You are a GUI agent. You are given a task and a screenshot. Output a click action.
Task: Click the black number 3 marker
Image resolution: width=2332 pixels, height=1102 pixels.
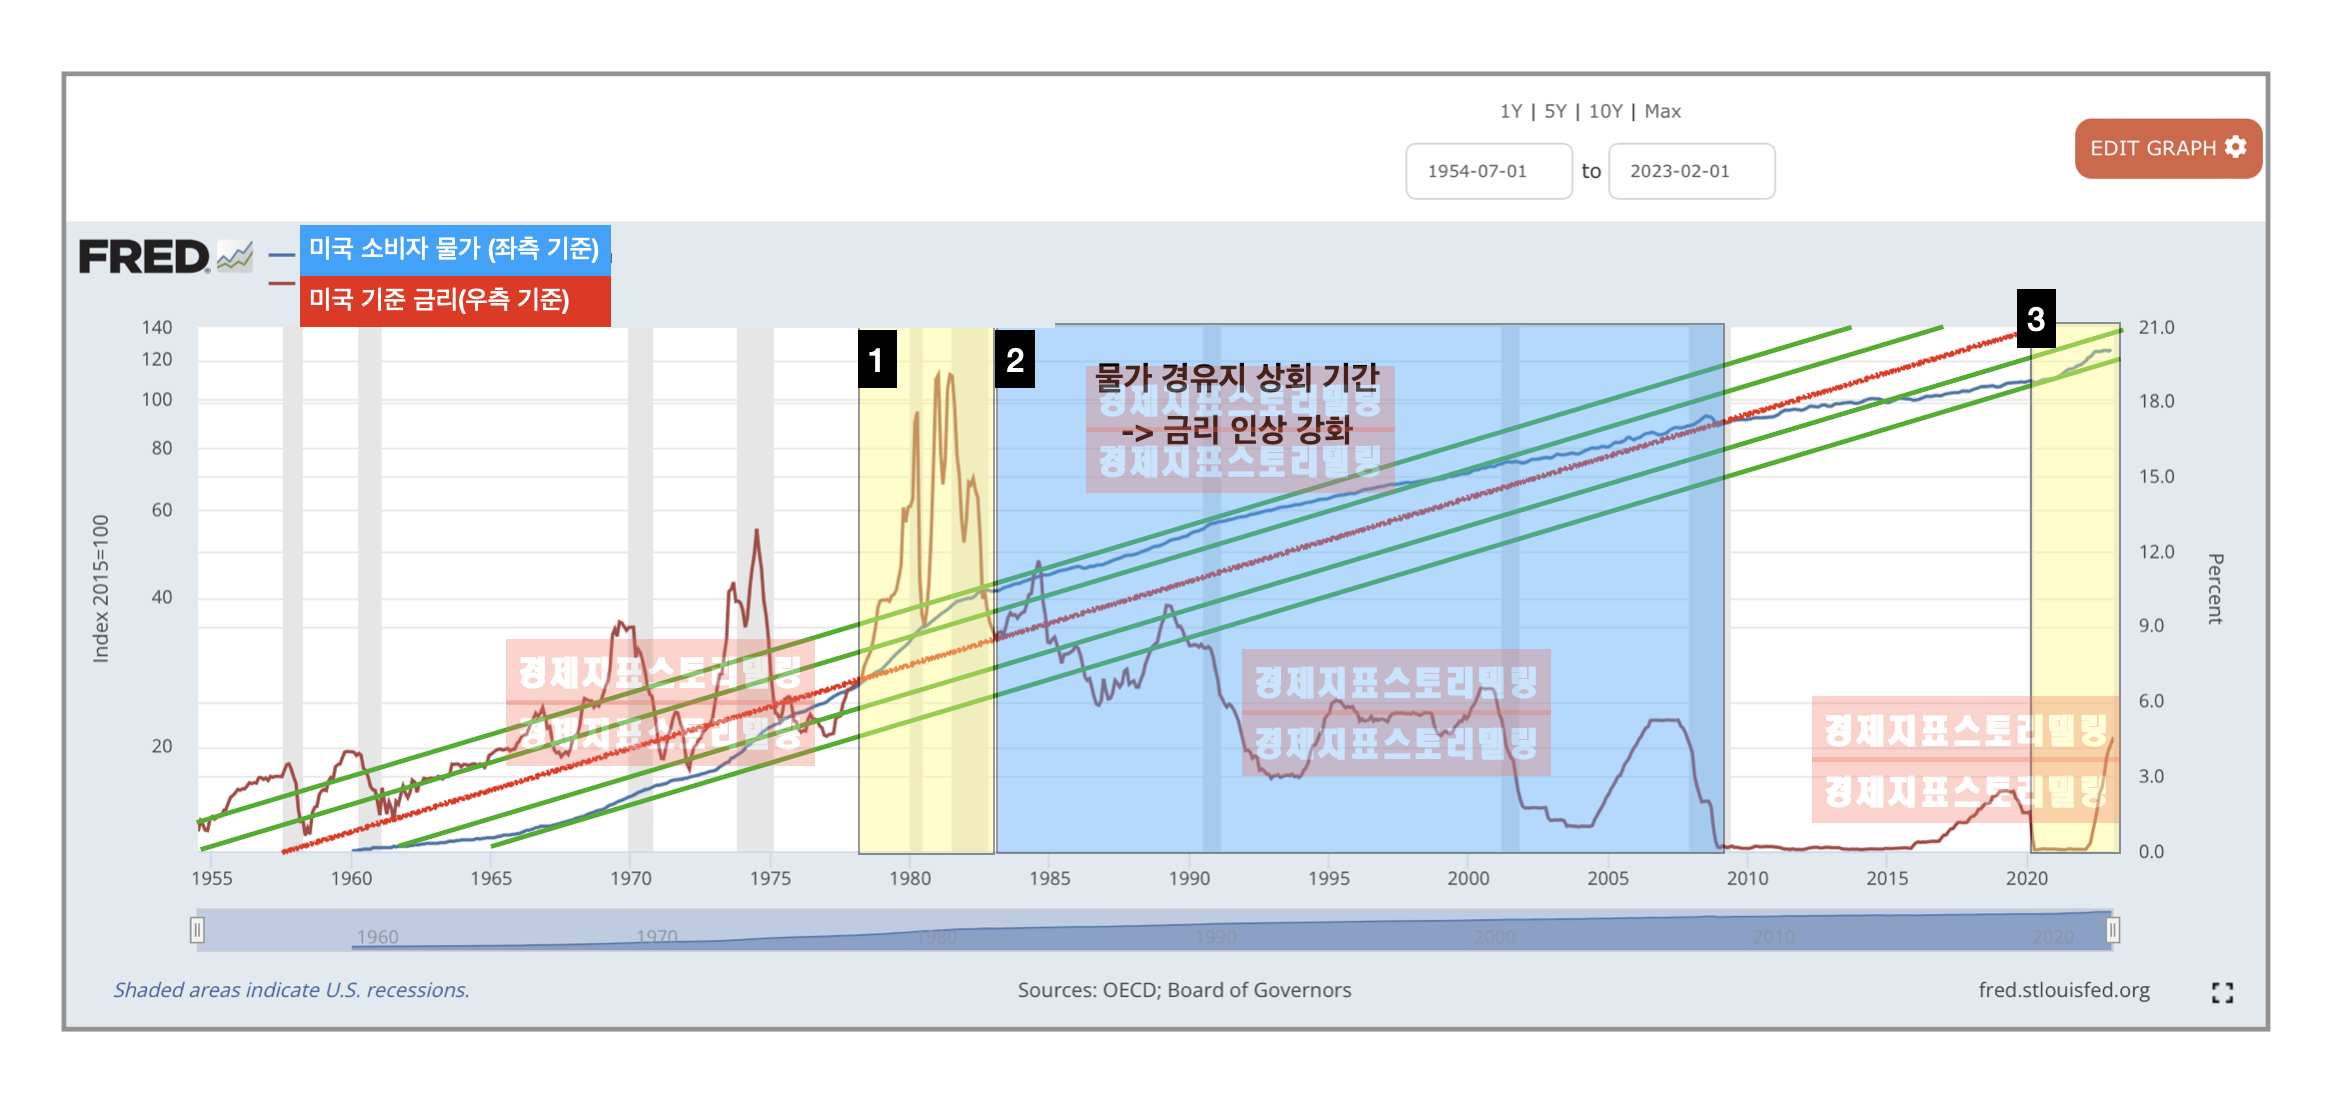pyautogui.click(x=2035, y=319)
